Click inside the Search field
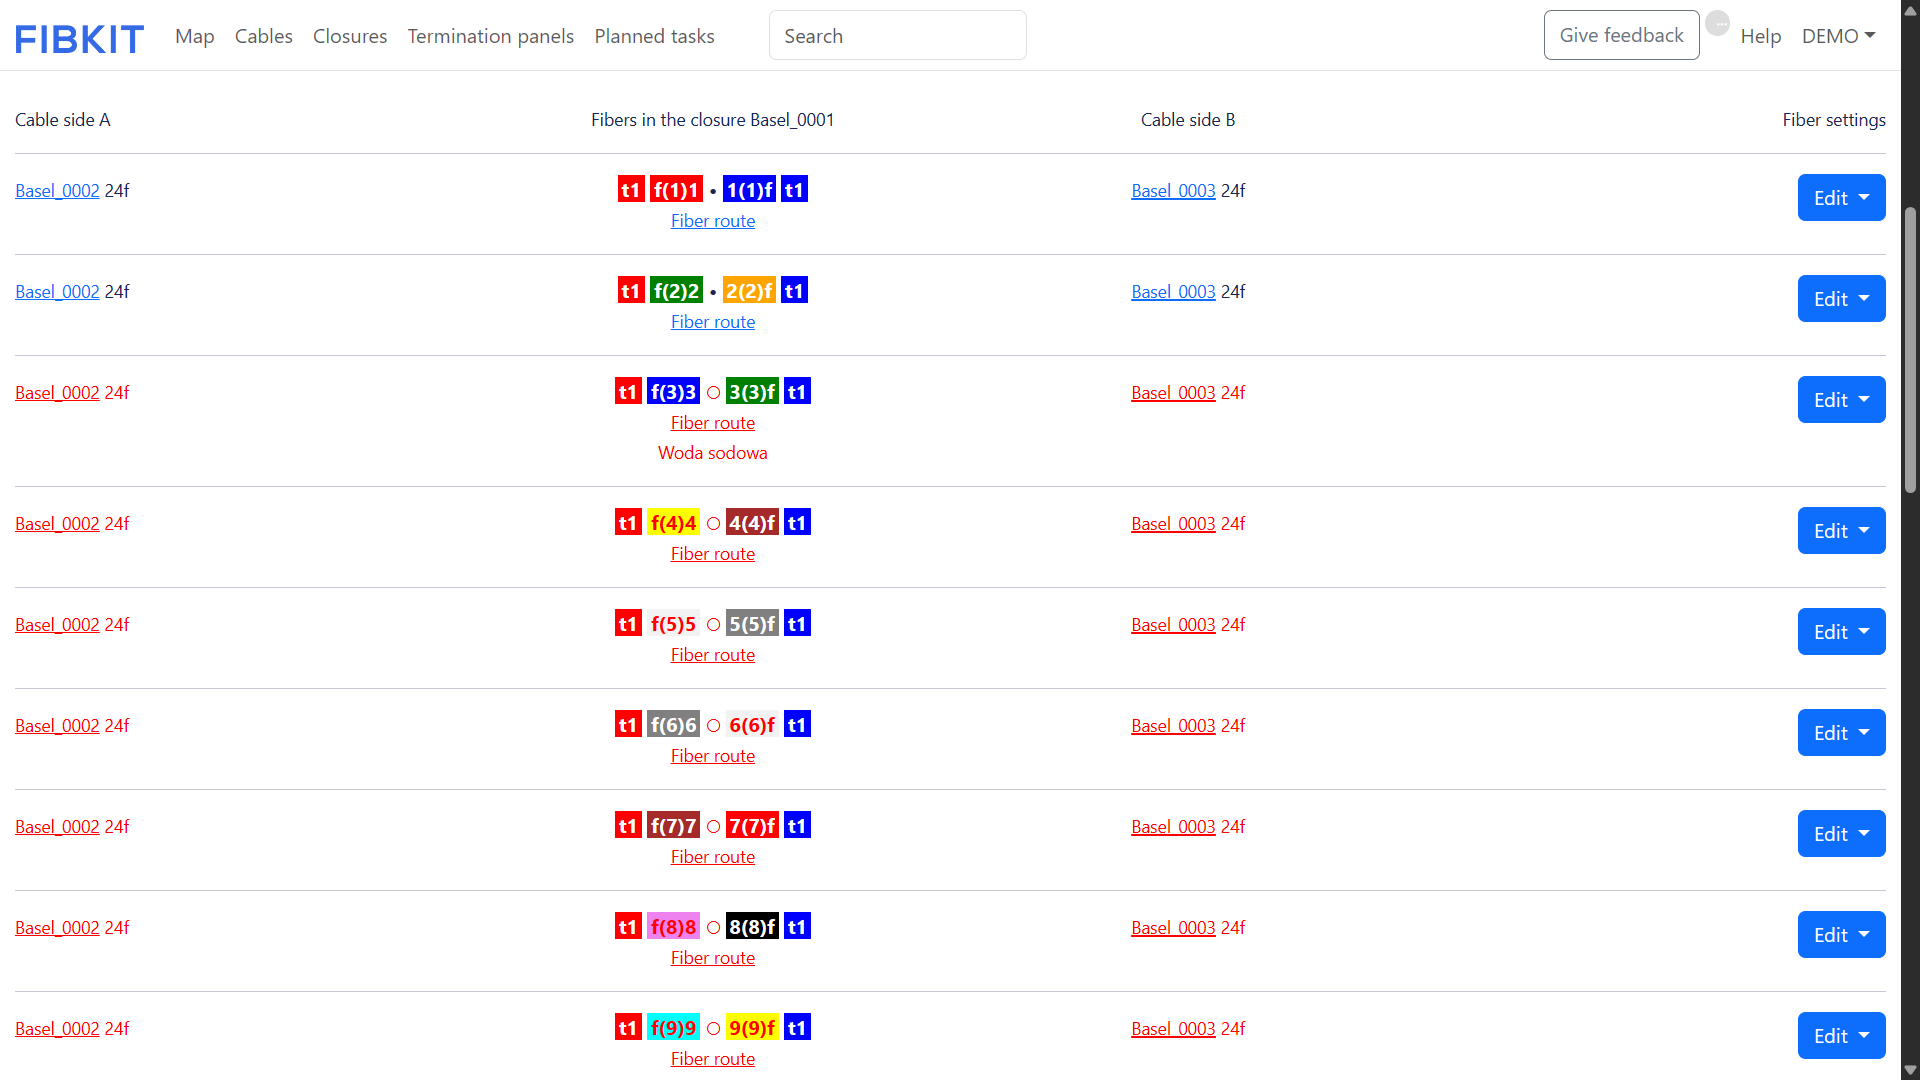This screenshot has height=1080, width=1920. pyautogui.click(x=896, y=35)
